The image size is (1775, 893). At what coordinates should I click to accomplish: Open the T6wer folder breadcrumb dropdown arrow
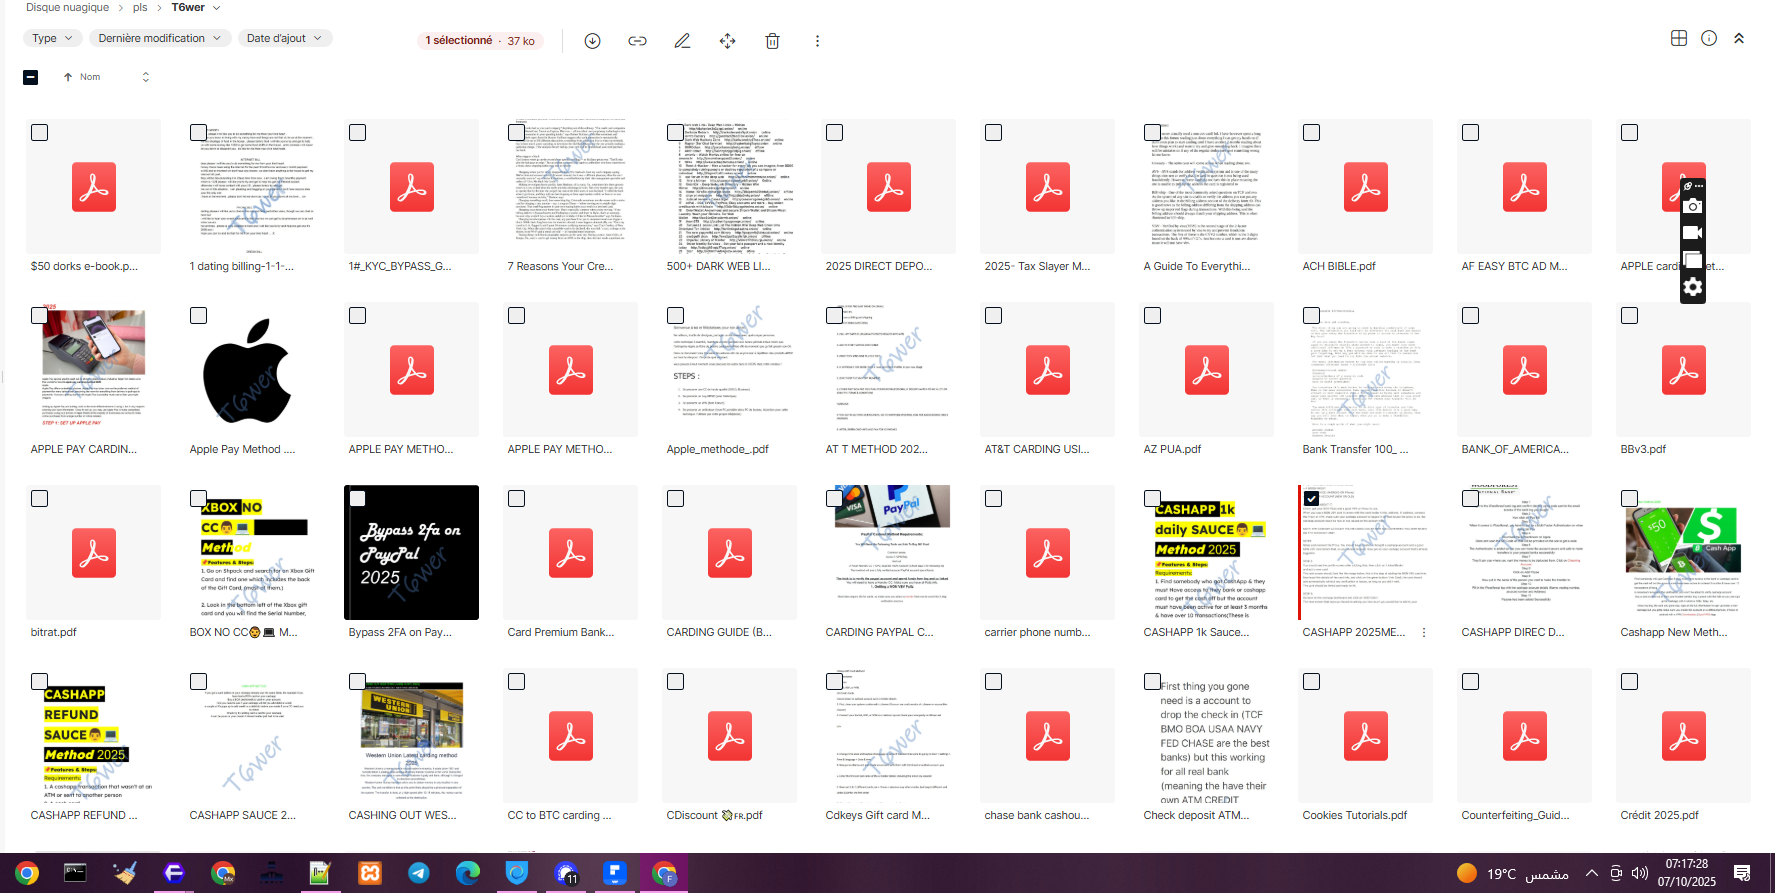pyautogui.click(x=217, y=8)
